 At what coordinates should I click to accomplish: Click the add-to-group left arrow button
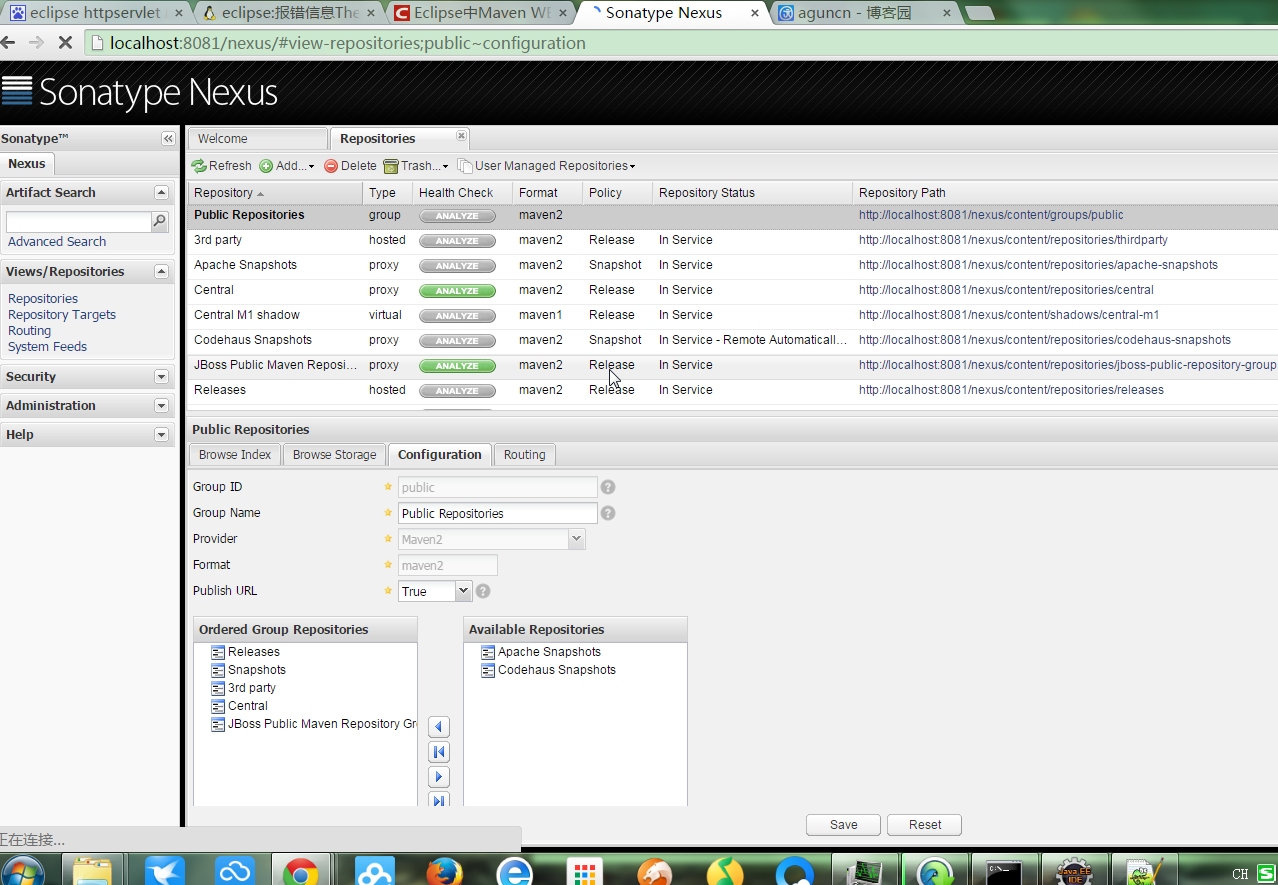(x=438, y=727)
